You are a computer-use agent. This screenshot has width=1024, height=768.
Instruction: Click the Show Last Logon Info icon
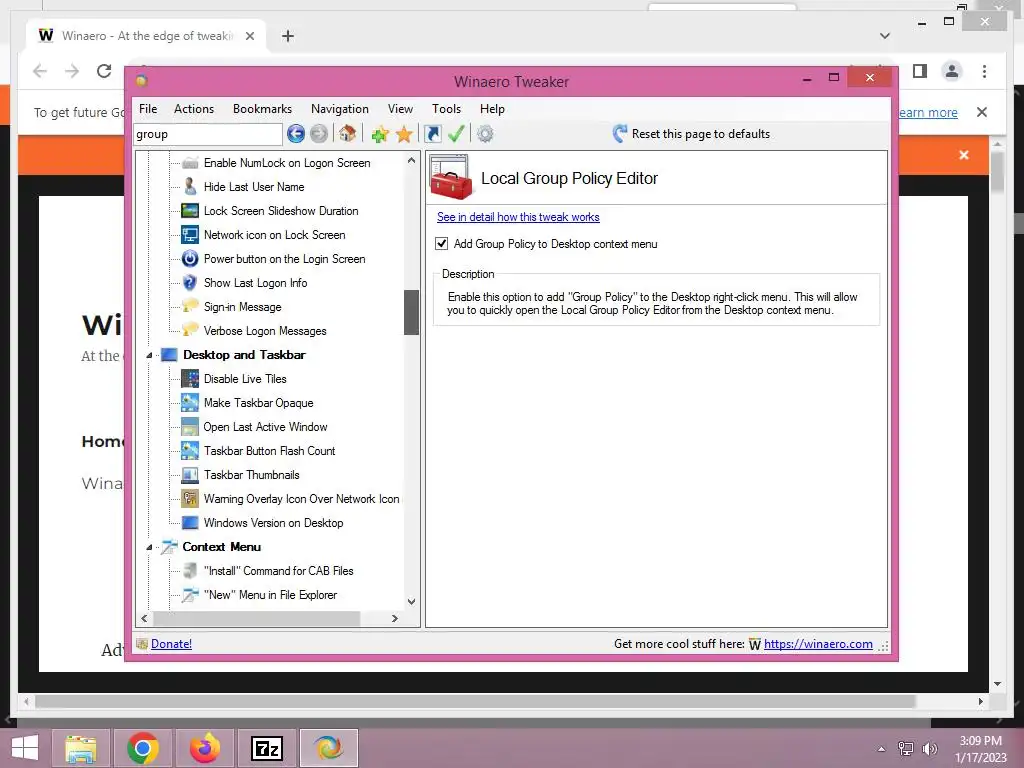(190, 283)
